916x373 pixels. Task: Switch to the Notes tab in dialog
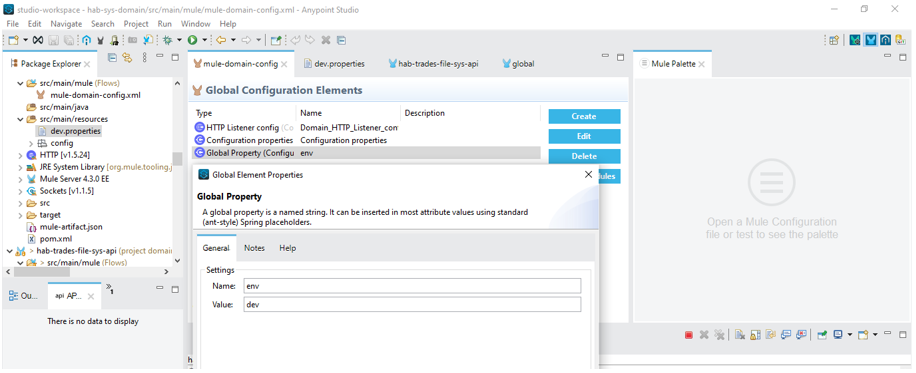tap(254, 248)
